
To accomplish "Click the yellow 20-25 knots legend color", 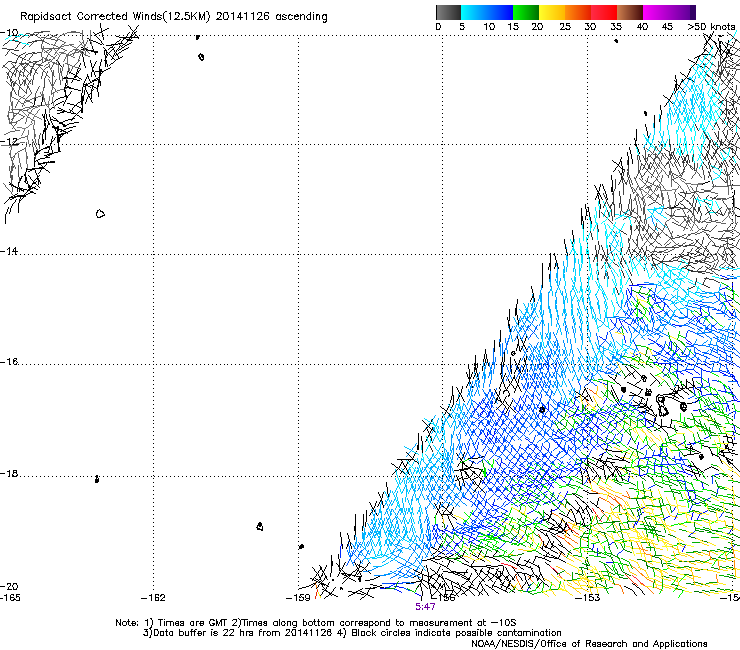I will pyautogui.click(x=552, y=12).
